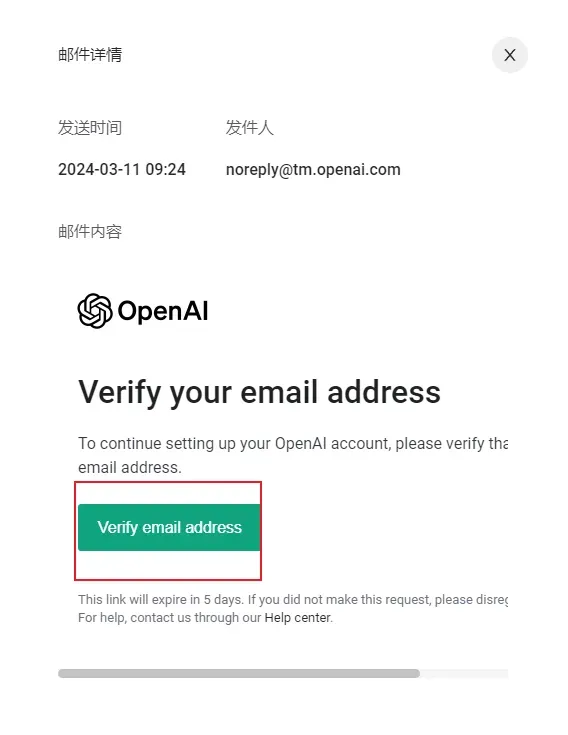The width and height of the screenshot is (568, 735).
Task: Click the For help, contact us text
Action: [x=169, y=618]
